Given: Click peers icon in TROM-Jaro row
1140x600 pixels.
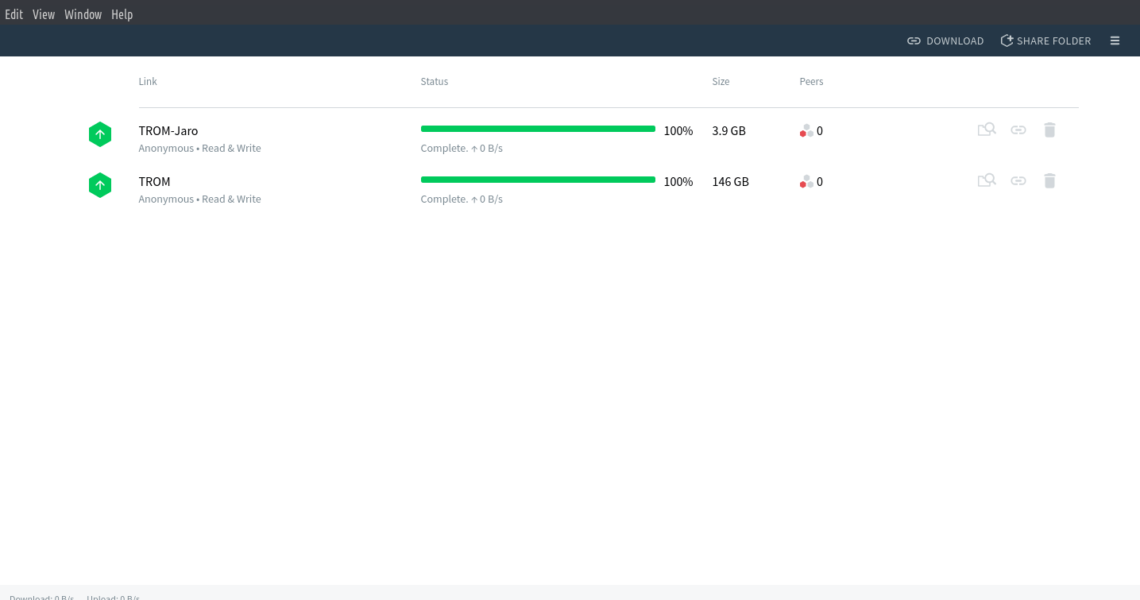Looking at the screenshot, I should pos(806,131).
